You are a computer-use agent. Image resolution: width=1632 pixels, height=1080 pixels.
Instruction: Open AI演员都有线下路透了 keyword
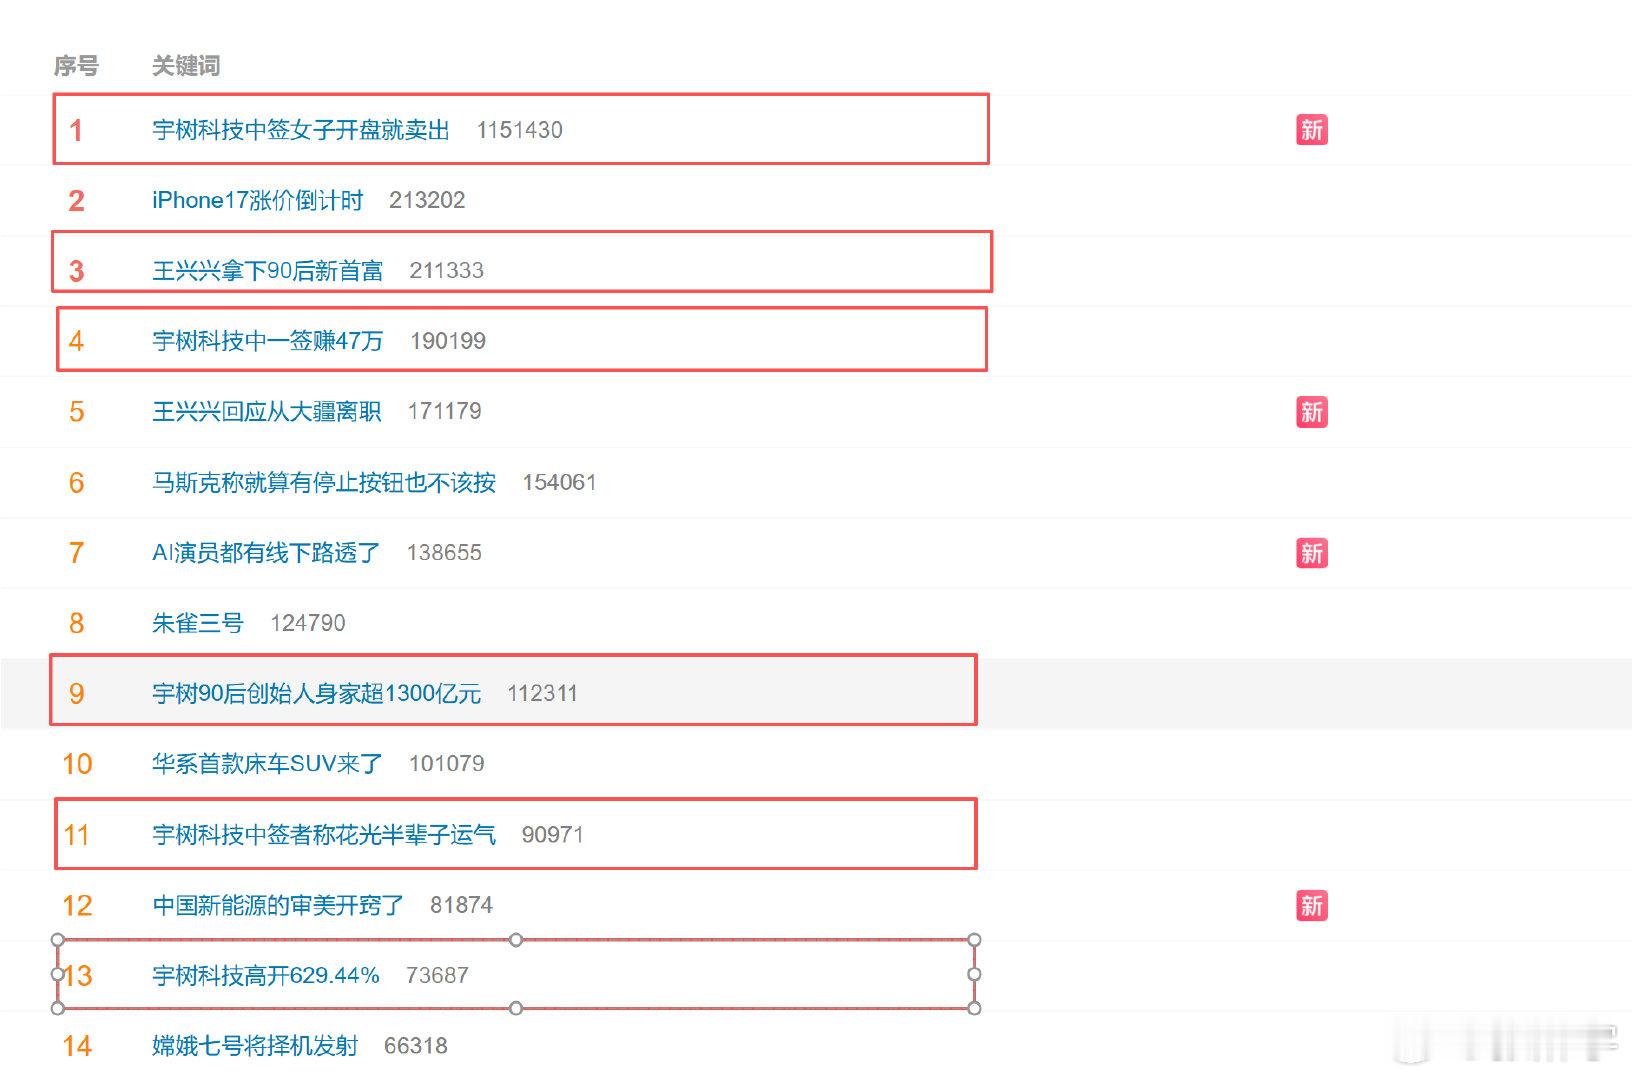tap(266, 553)
